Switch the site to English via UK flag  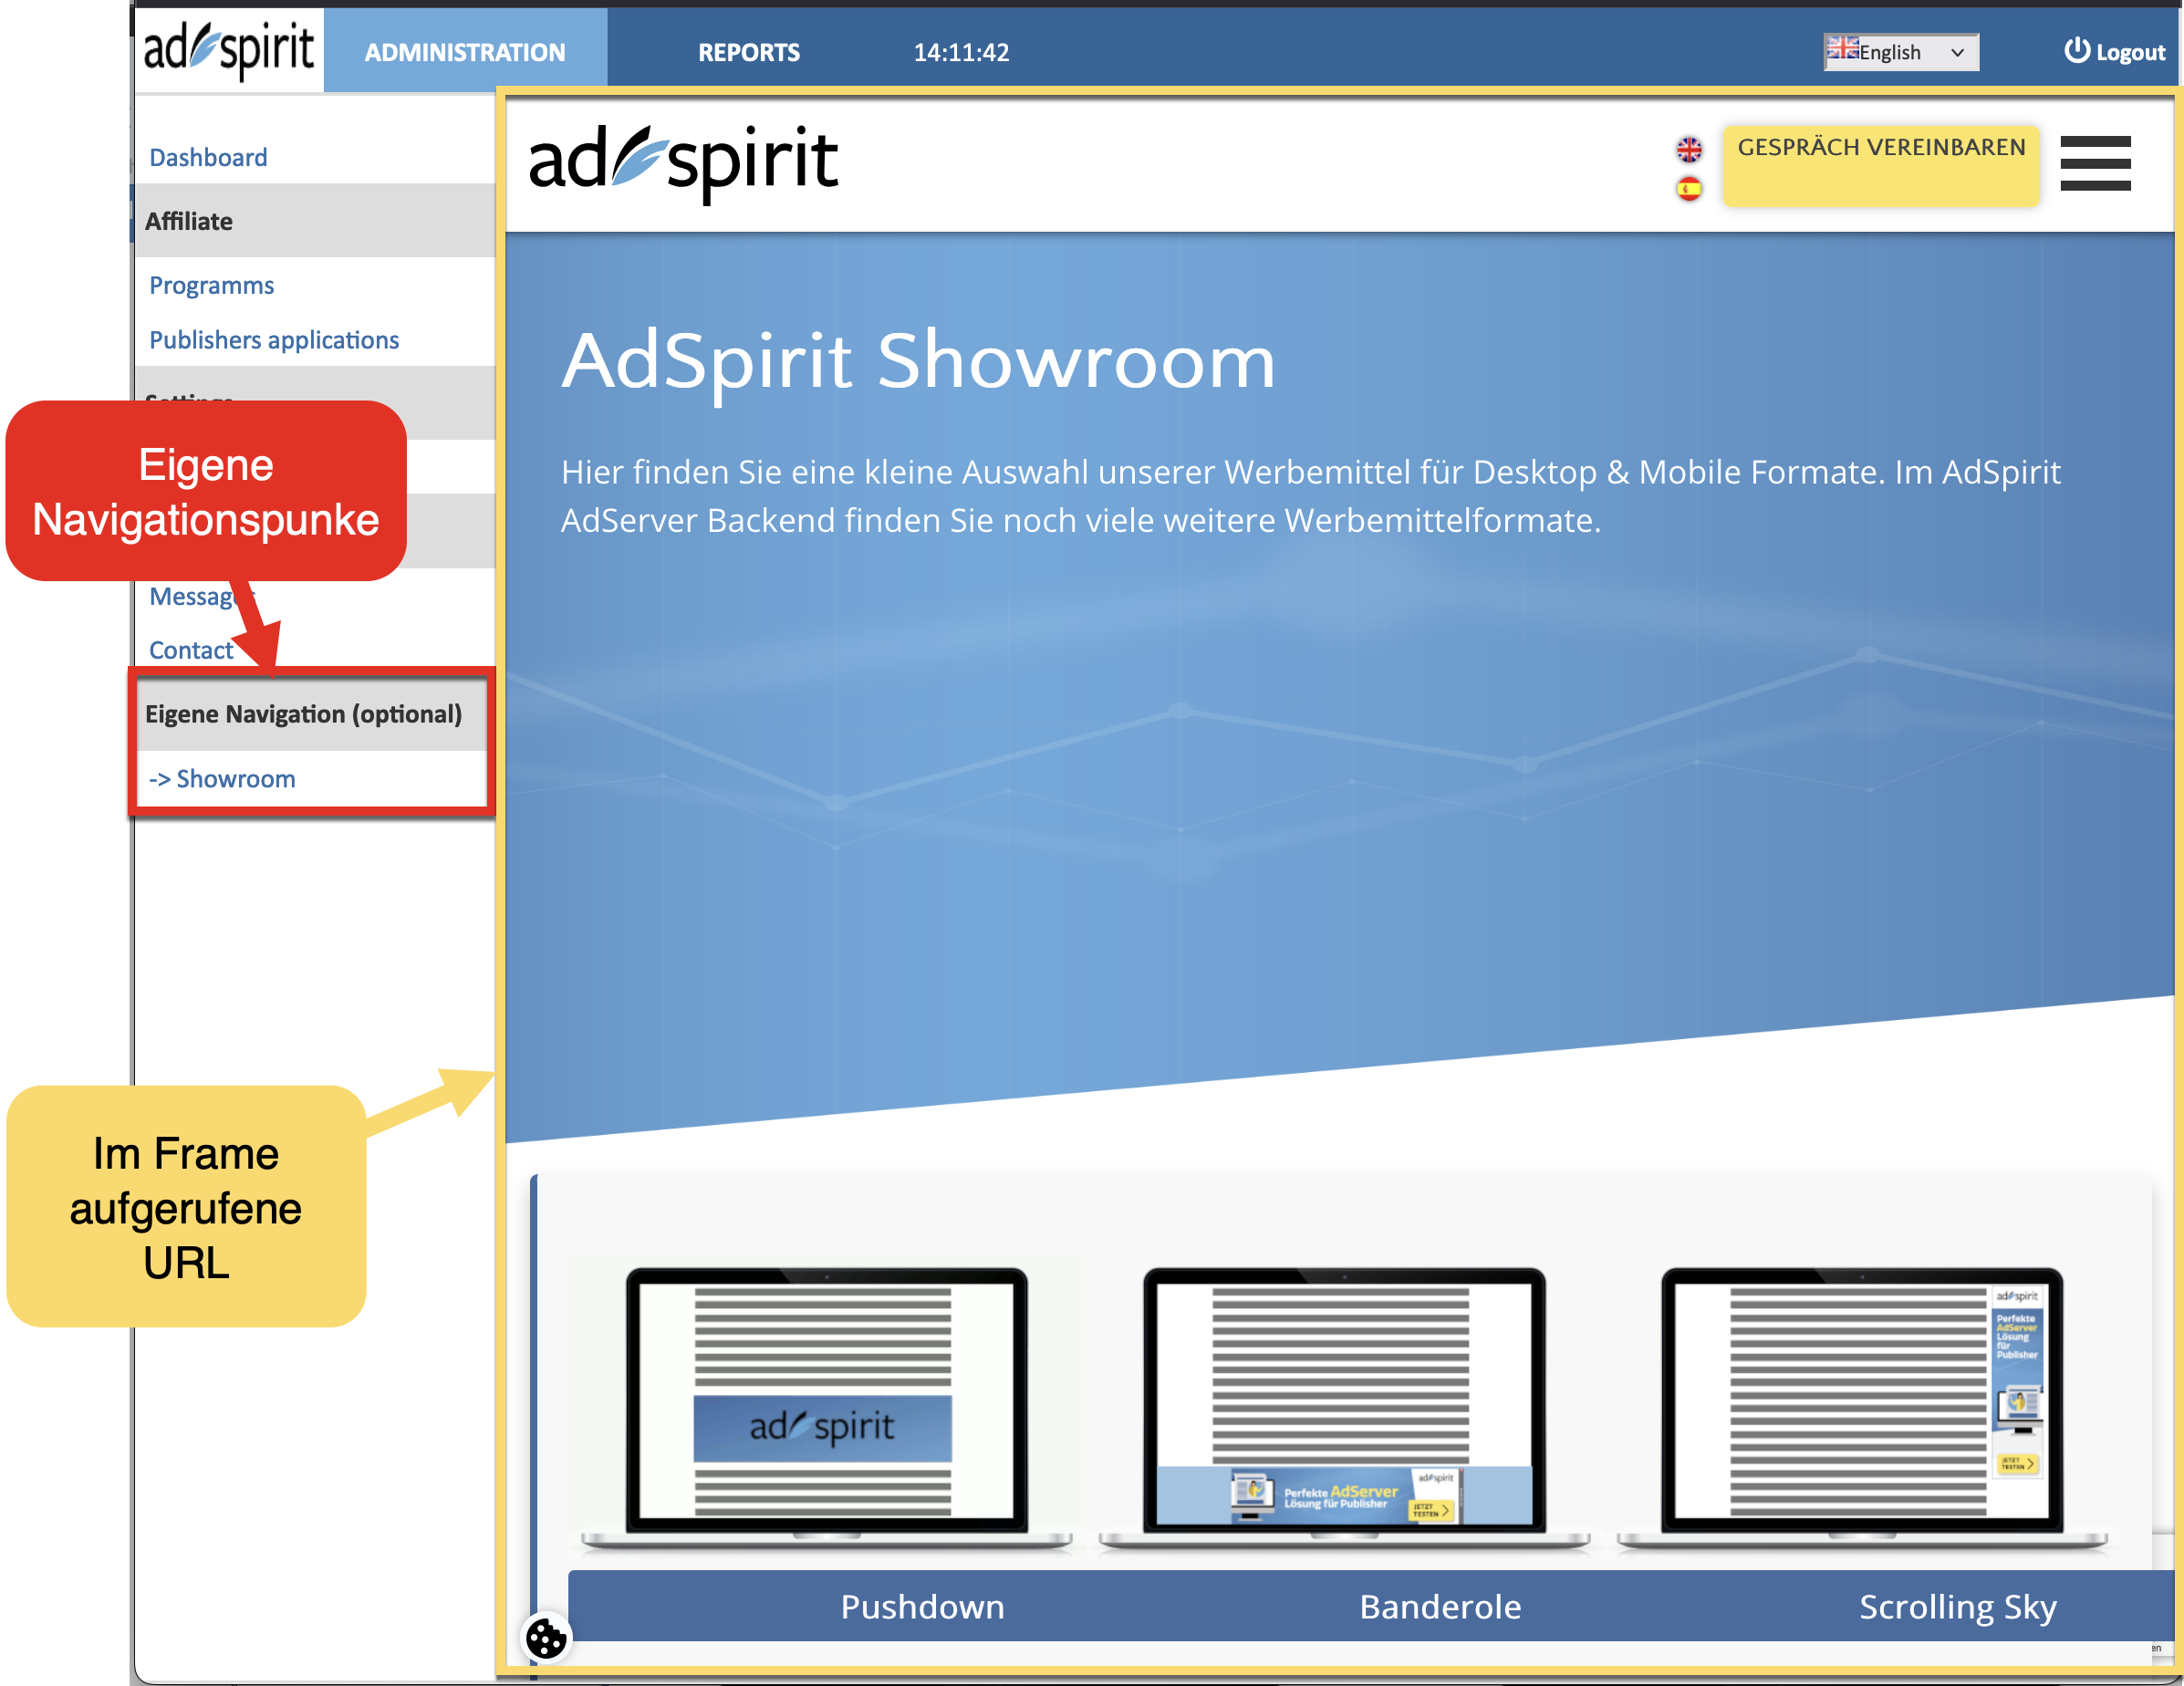click(x=1689, y=150)
